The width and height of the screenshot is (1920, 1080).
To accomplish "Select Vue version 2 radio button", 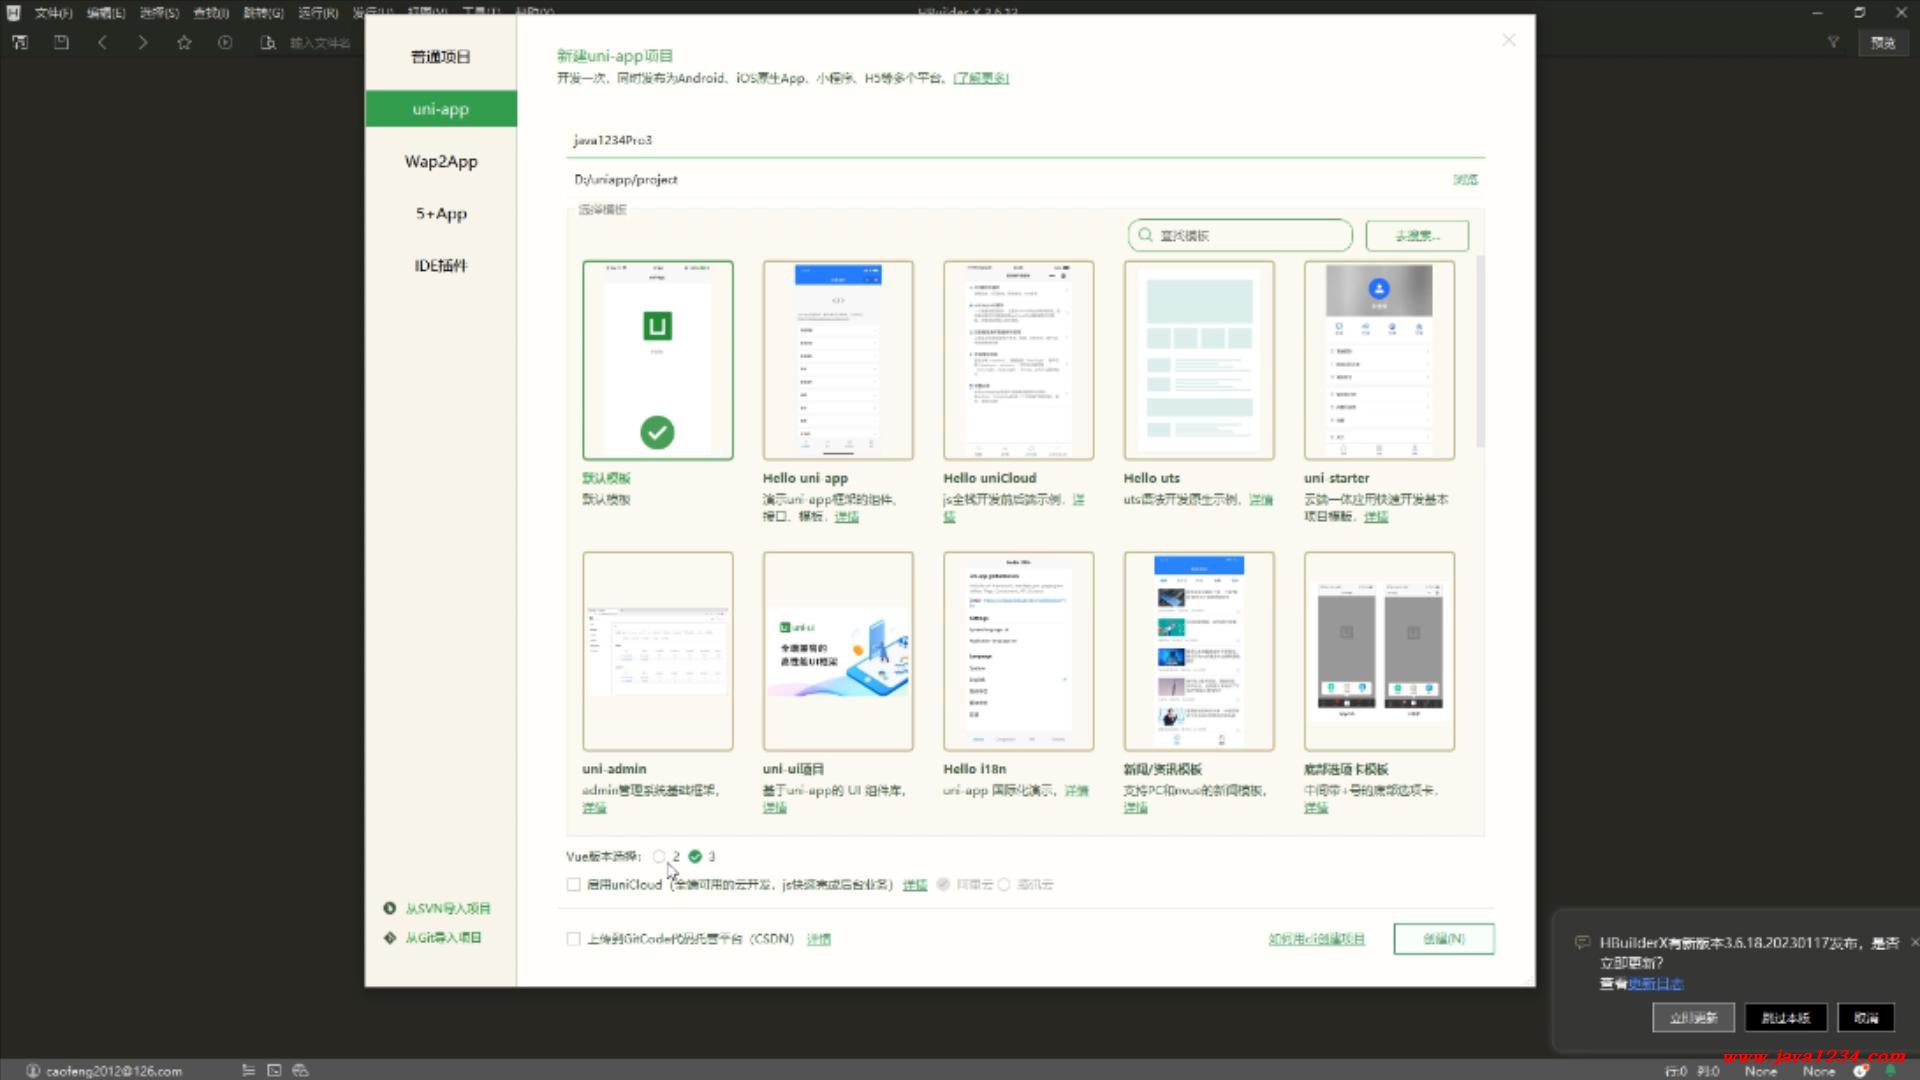I will point(659,857).
